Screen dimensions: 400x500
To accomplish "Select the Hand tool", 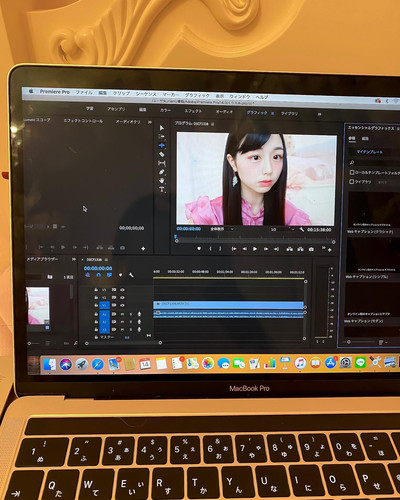I will (x=162, y=181).
